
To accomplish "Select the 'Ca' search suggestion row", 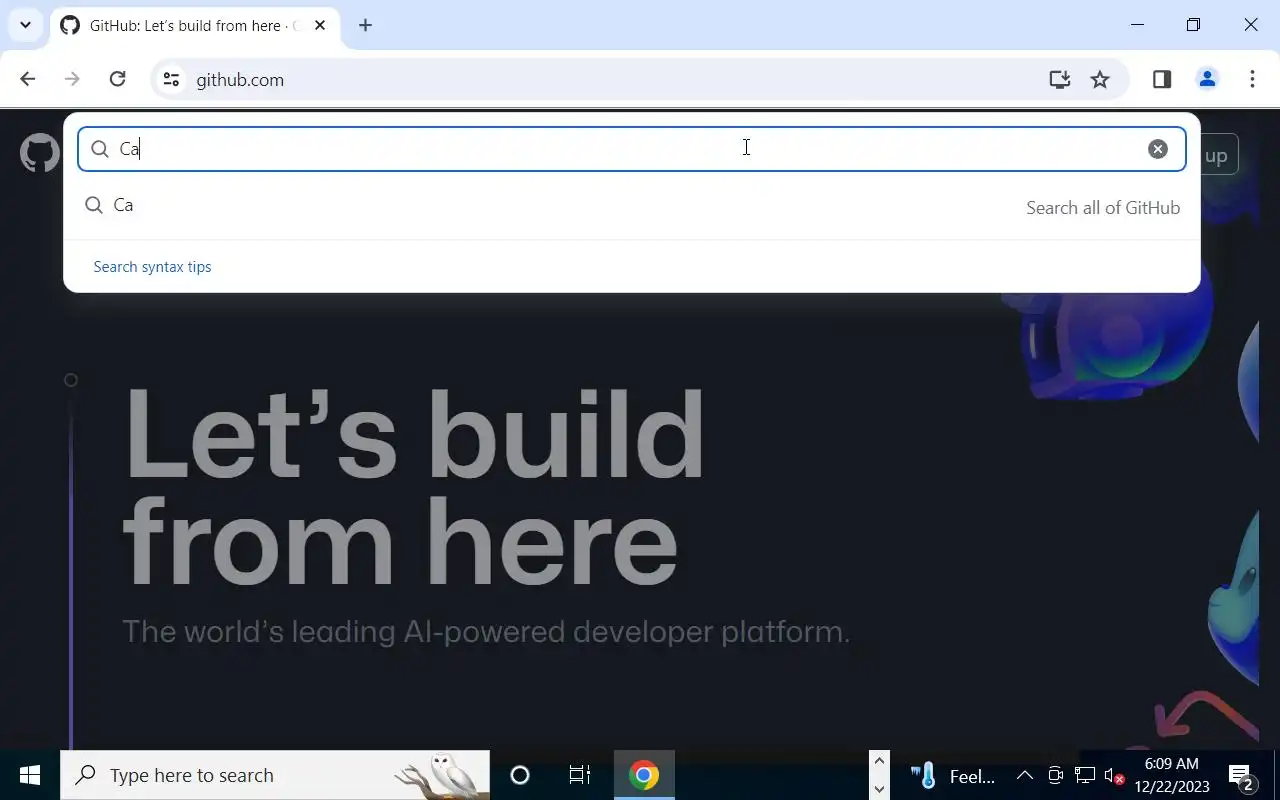I will click(632, 206).
